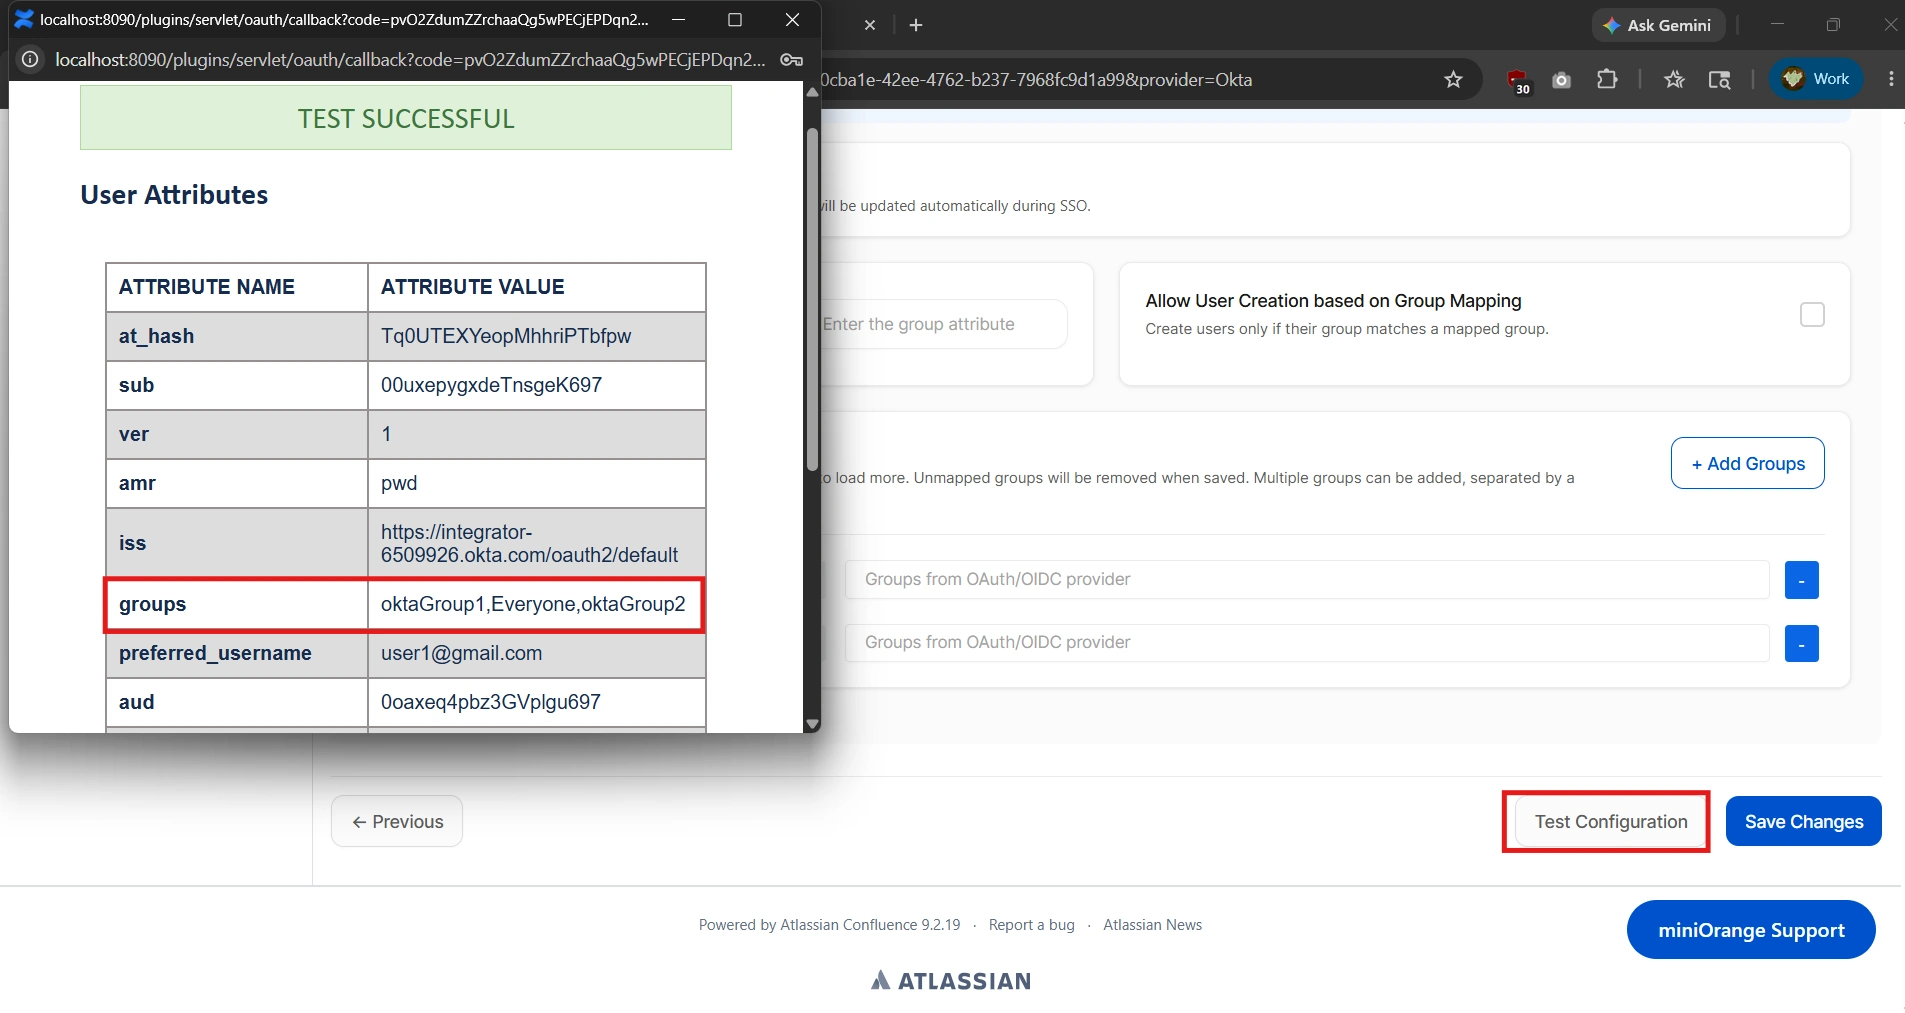This screenshot has height=1013, width=1905.
Task: Click the aud value 0oaxeq4pbz3GVplgu697
Action: click(490, 702)
